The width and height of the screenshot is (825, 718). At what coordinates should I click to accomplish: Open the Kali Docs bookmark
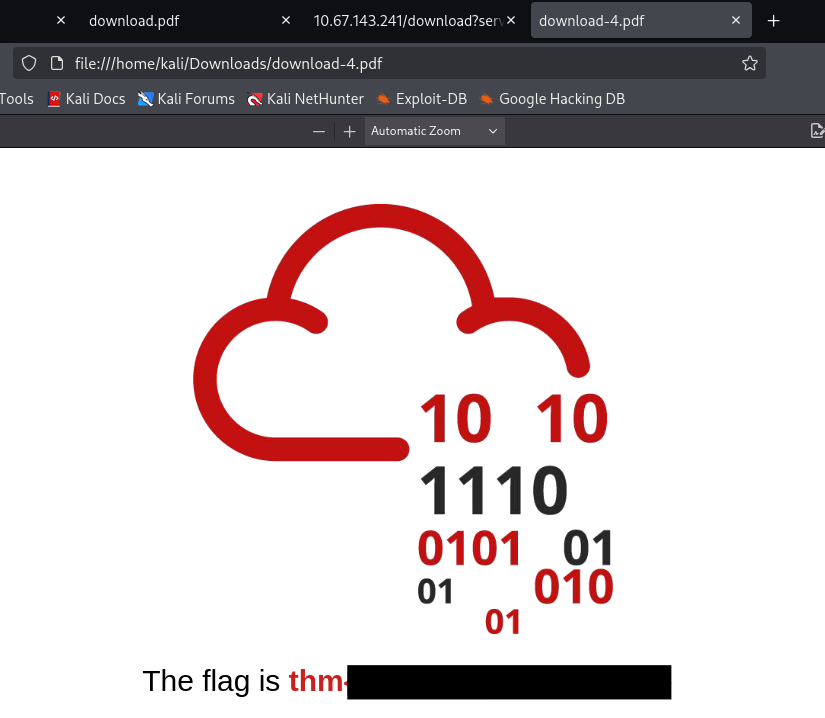(x=86, y=99)
